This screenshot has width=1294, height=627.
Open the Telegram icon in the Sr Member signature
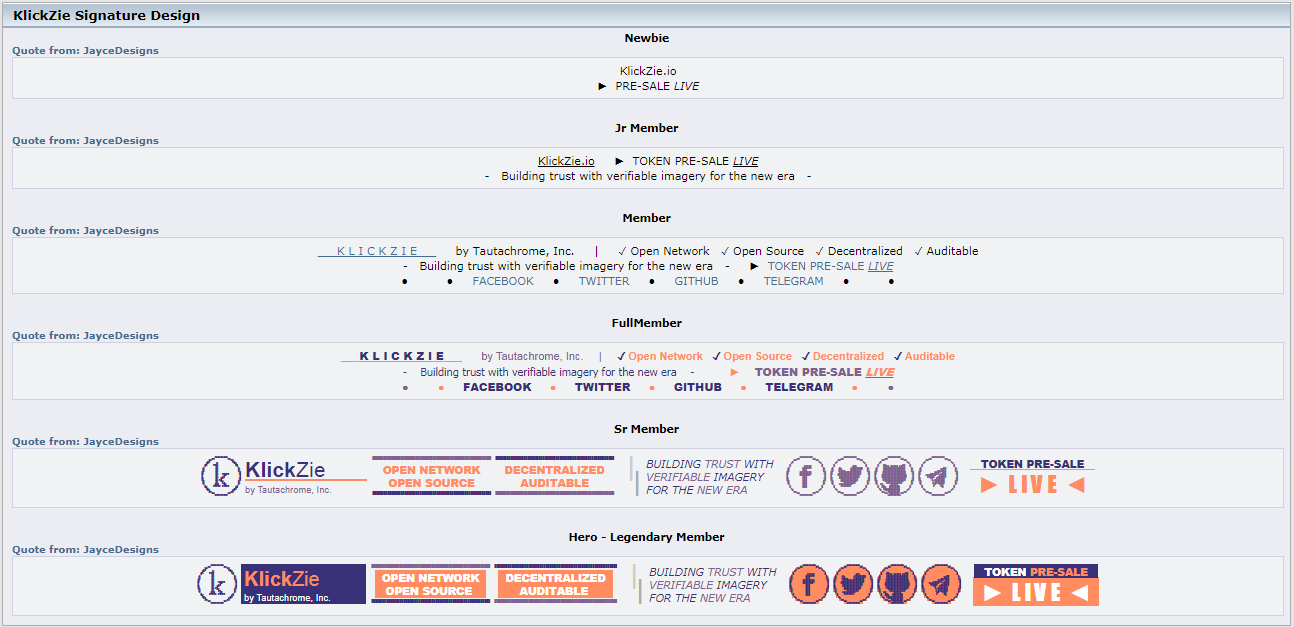tap(938, 476)
